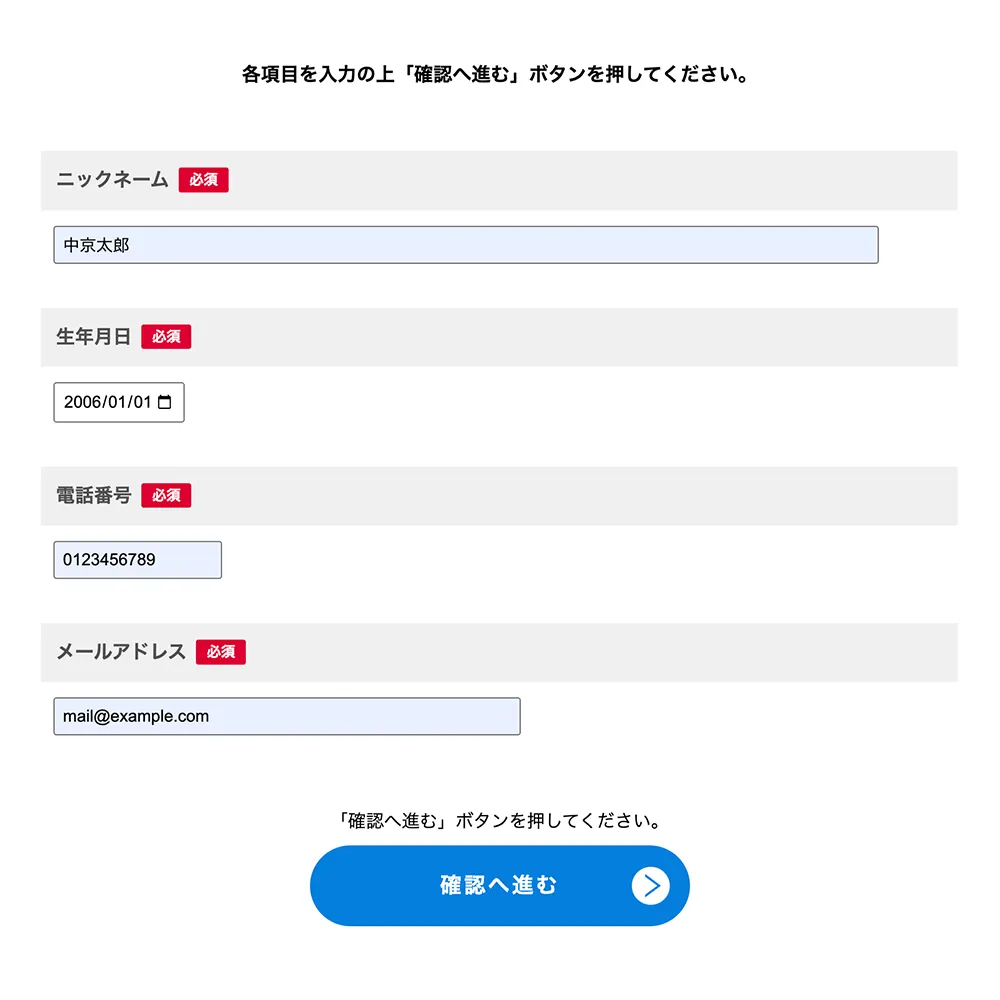Open the calendar picker icon in birthdate field

coord(166,402)
